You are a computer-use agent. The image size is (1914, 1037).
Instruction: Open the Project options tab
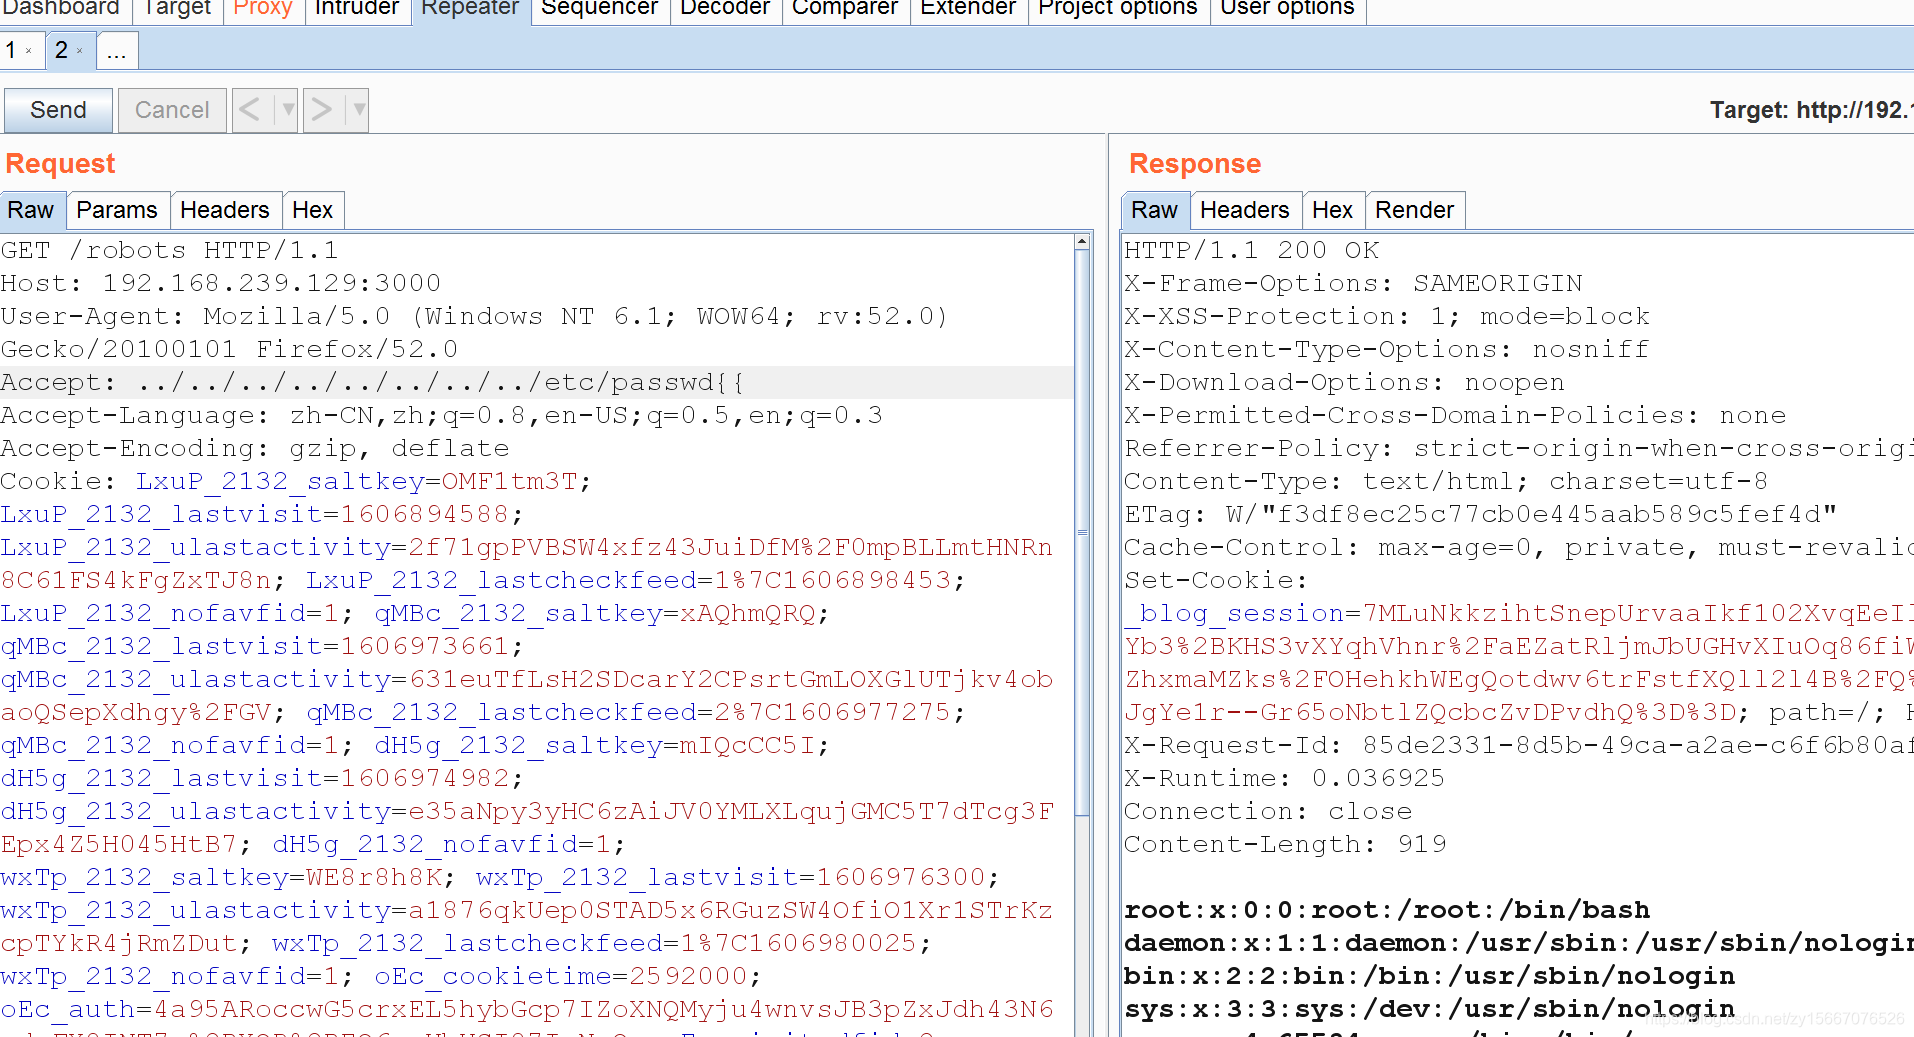click(x=1117, y=8)
